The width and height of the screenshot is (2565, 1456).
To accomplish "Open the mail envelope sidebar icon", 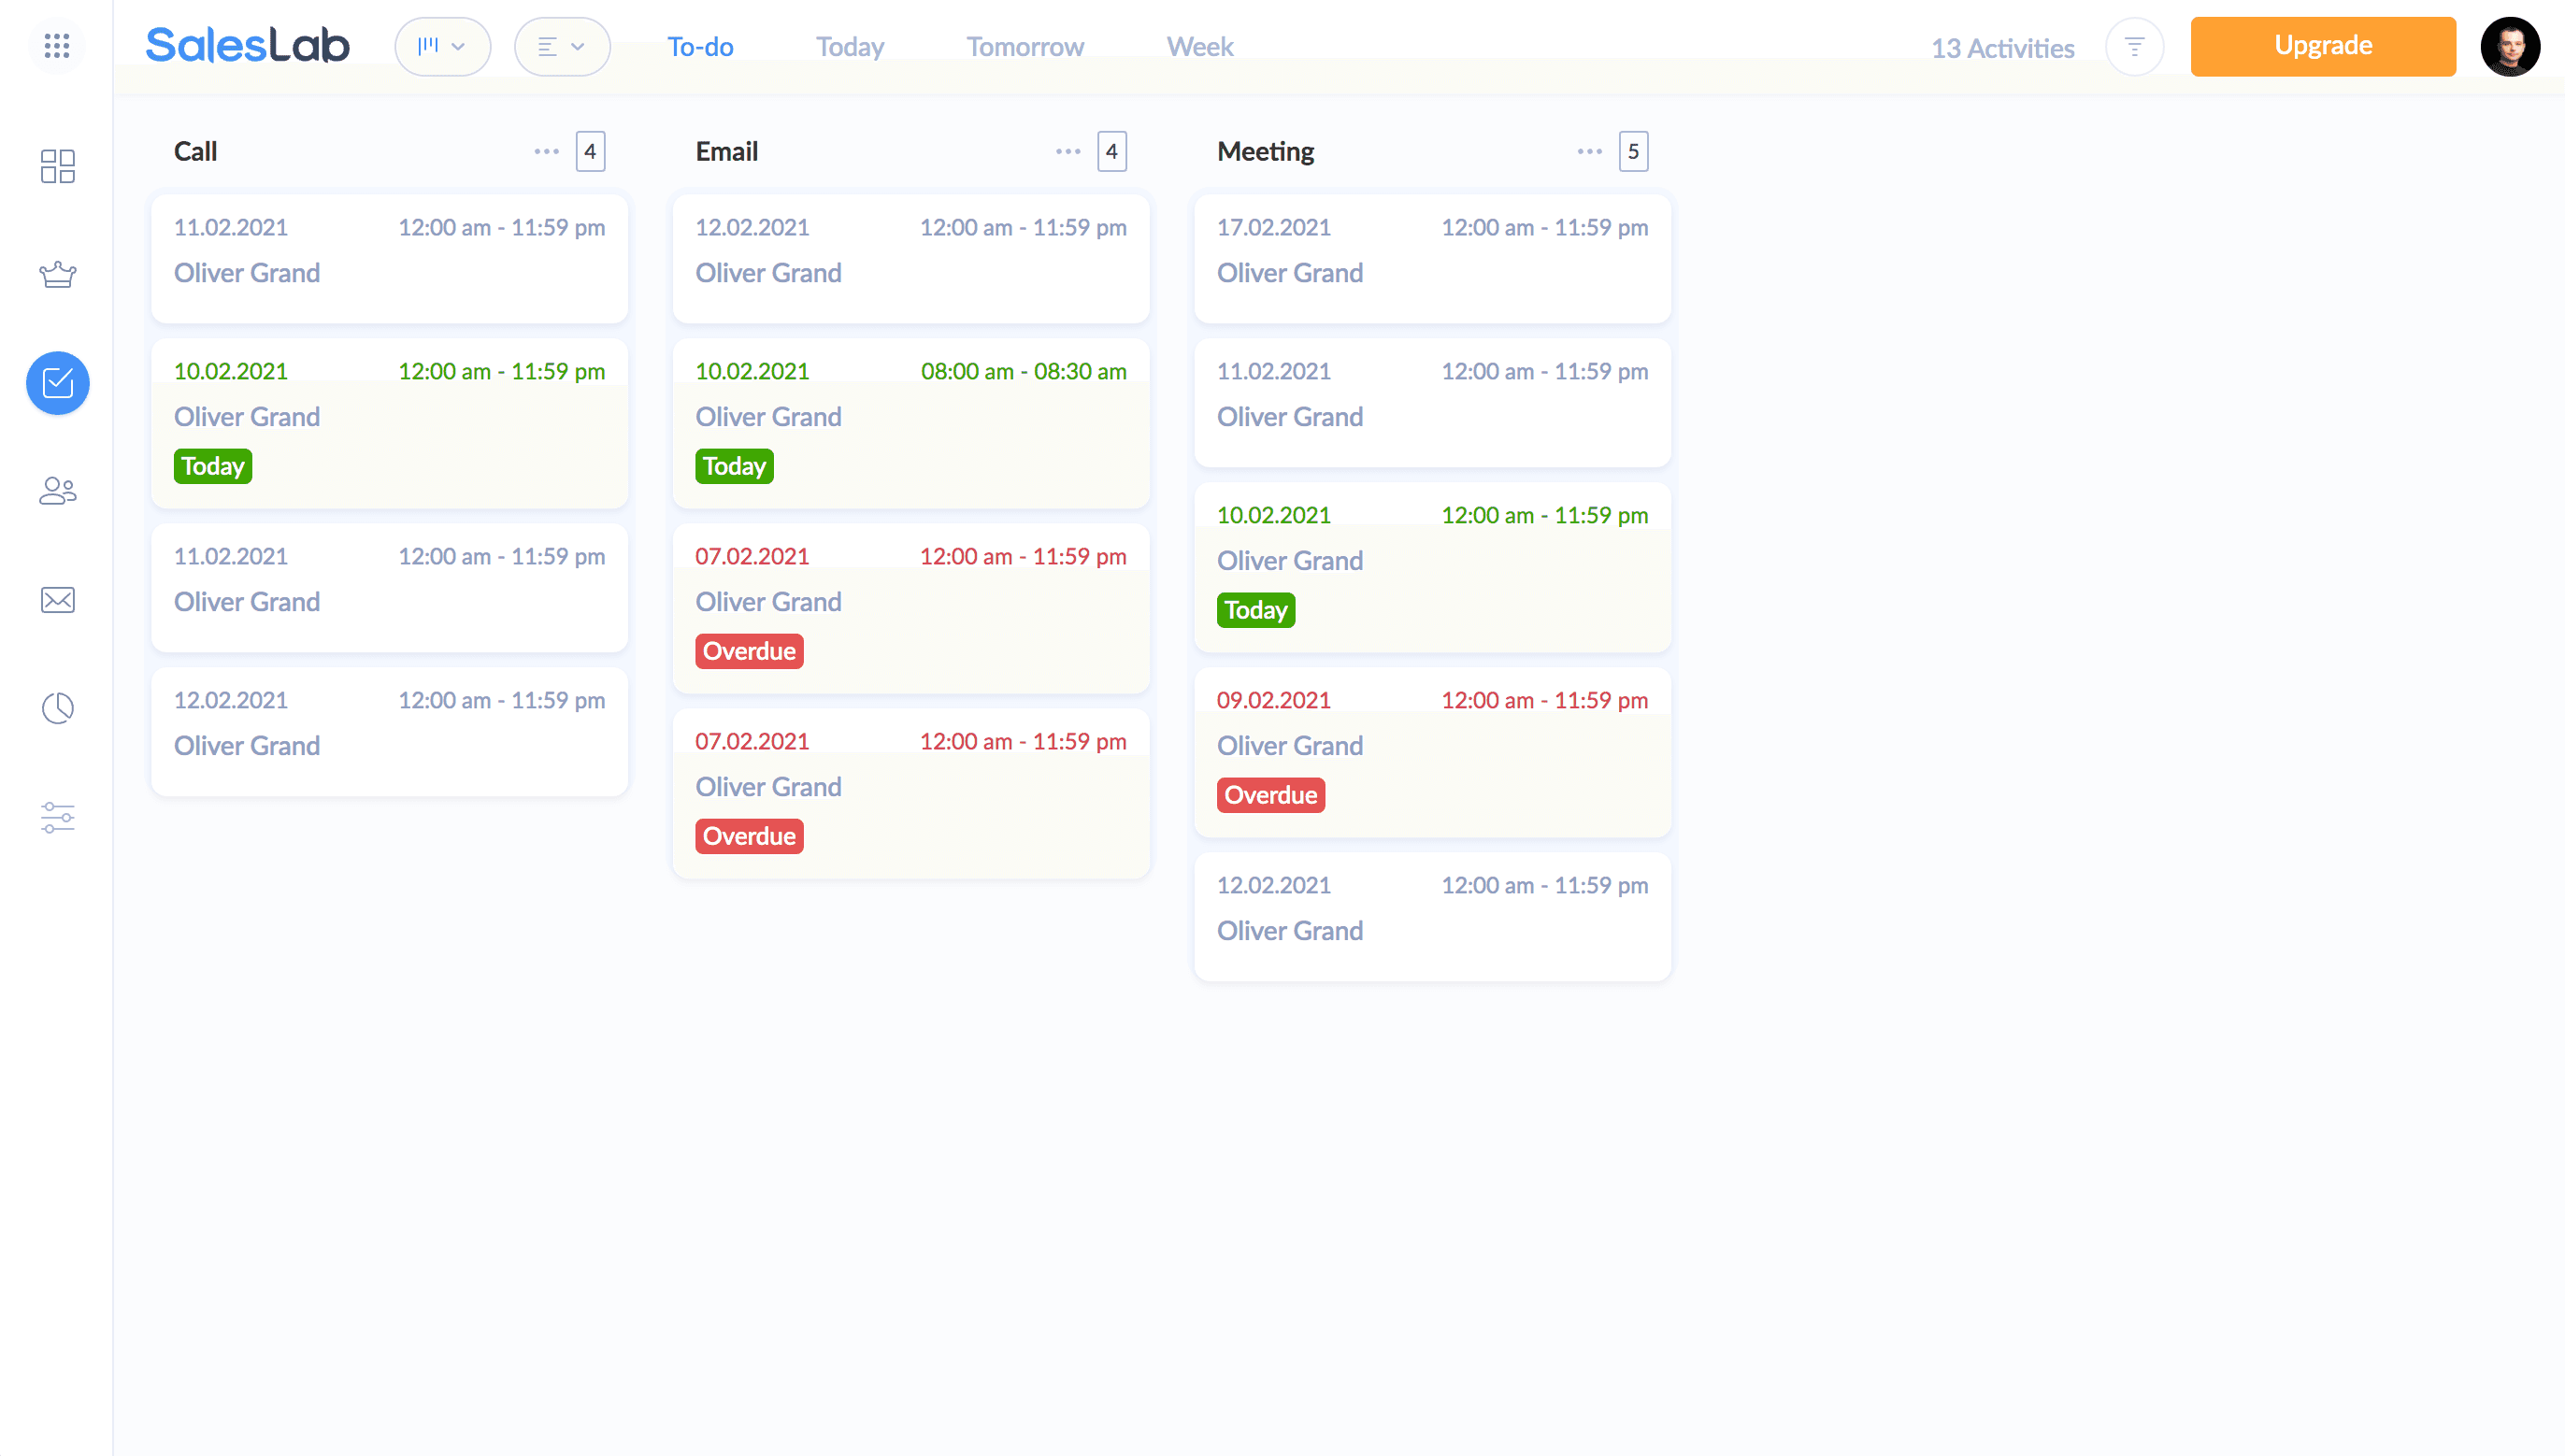I will click(57, 599).
